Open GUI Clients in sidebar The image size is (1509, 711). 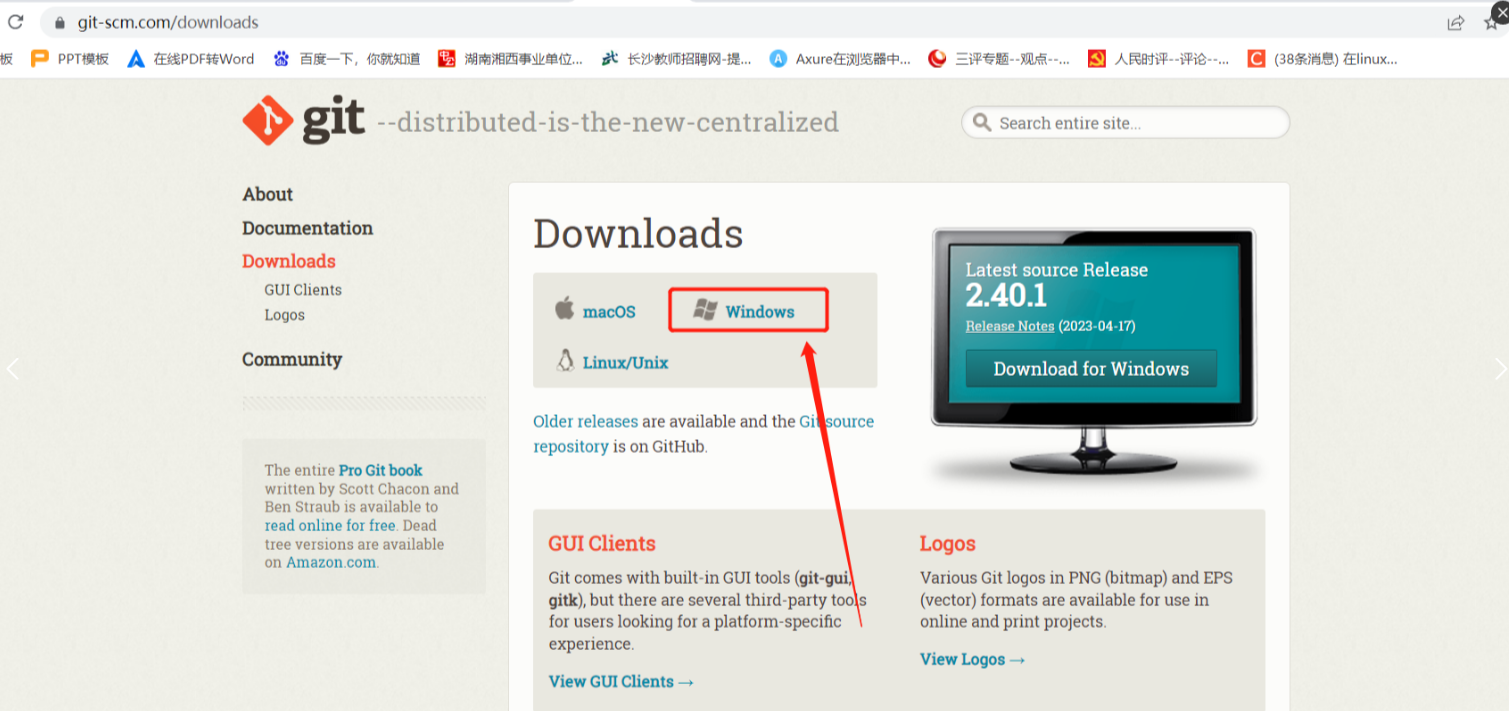pos(303,290)
